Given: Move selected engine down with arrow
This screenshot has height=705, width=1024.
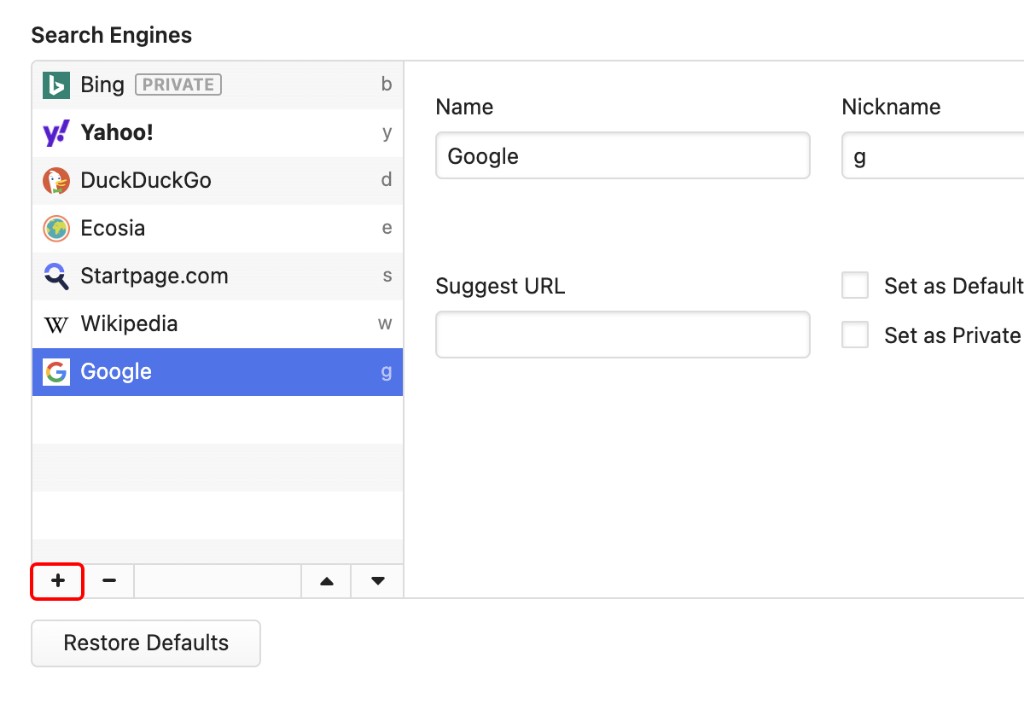Looking at the screenshot, I should [377, 581].
